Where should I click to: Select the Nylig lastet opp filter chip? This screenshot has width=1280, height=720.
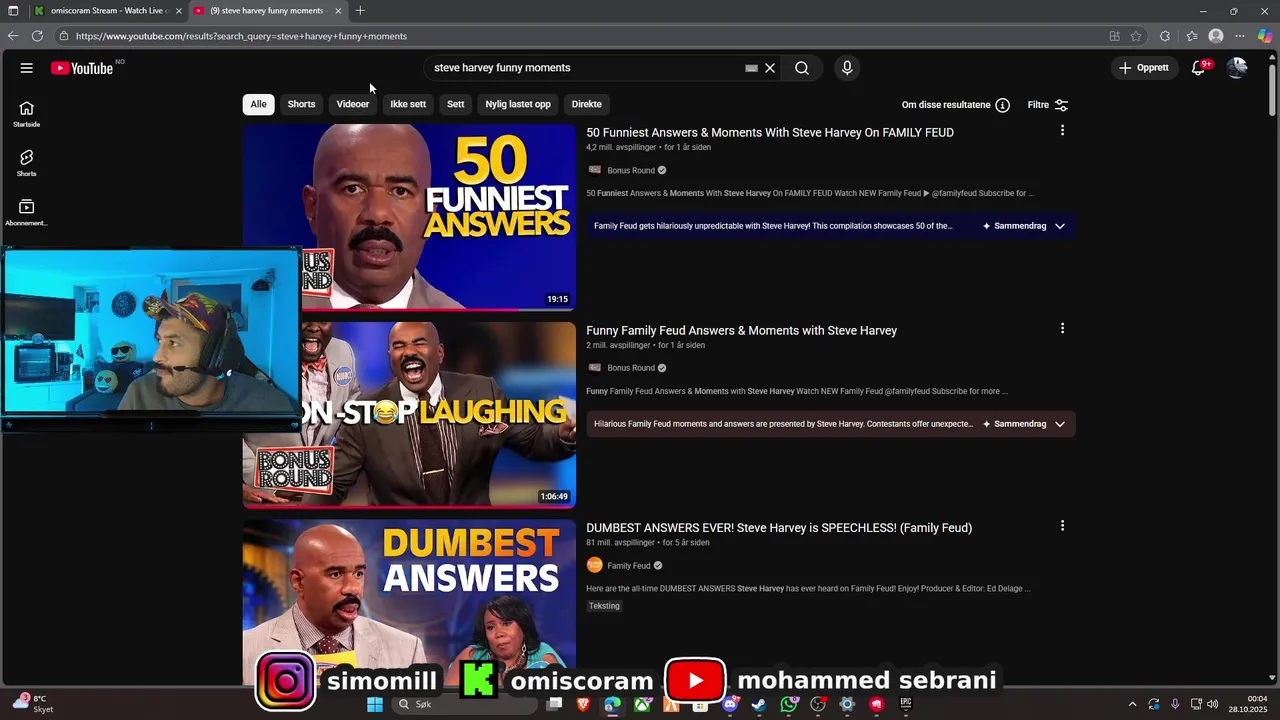[518, 104]
